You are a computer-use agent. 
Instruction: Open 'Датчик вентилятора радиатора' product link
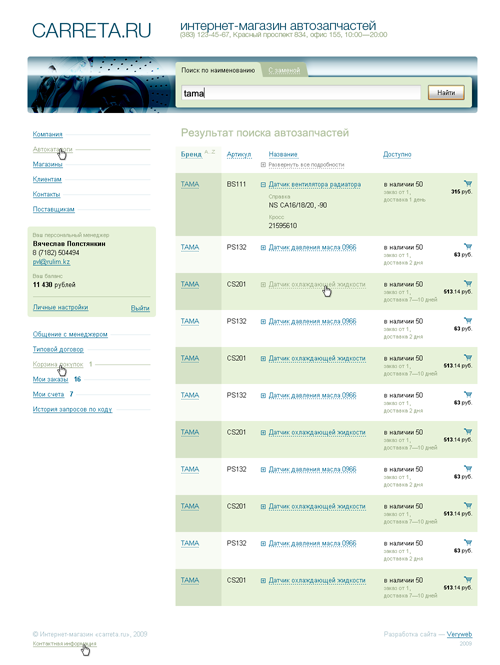tap(315, 184)
